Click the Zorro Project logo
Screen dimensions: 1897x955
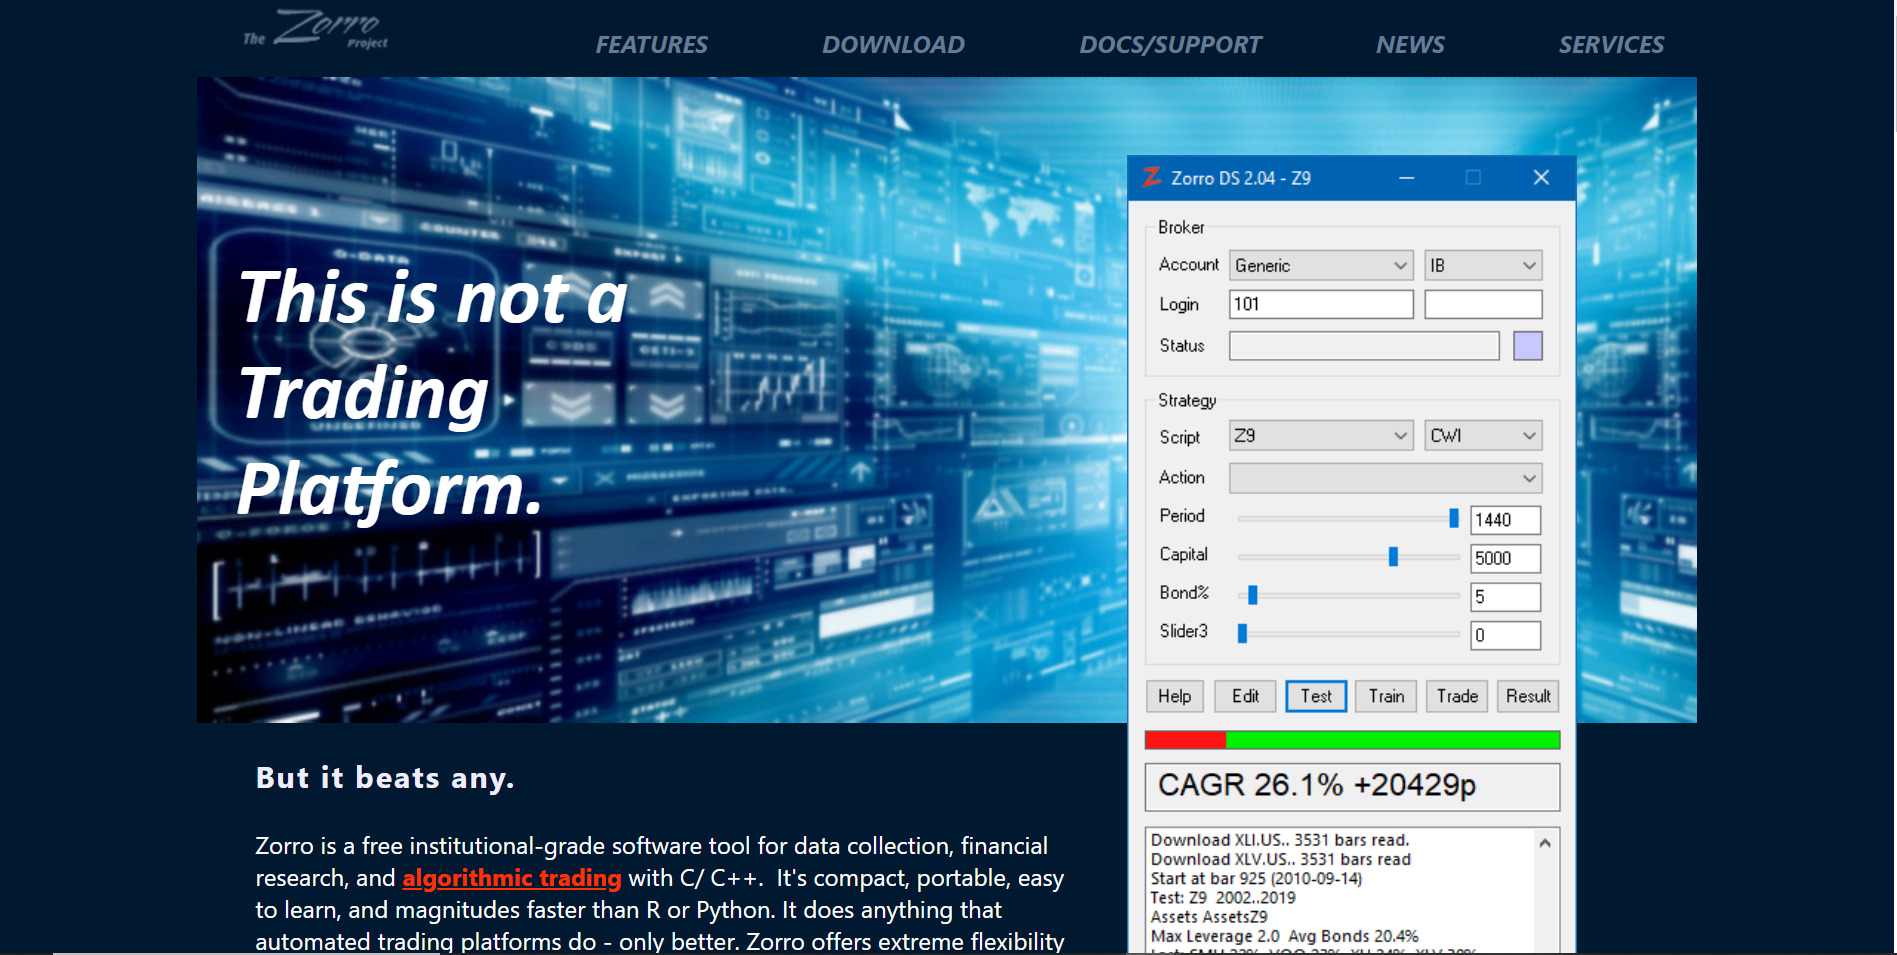point(315,29)
